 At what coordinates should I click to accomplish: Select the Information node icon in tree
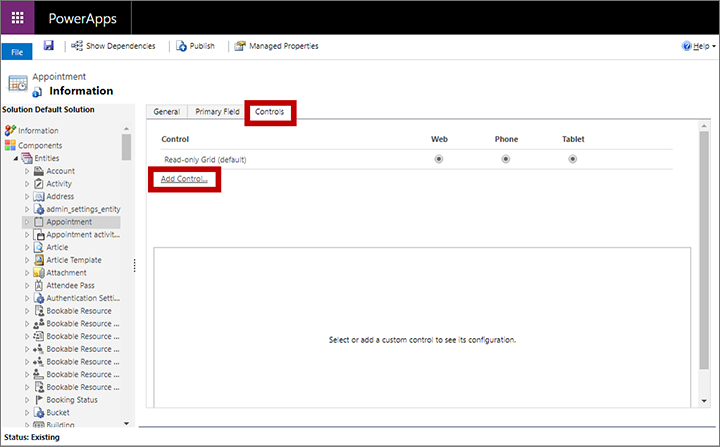click(x=11, y=131)
